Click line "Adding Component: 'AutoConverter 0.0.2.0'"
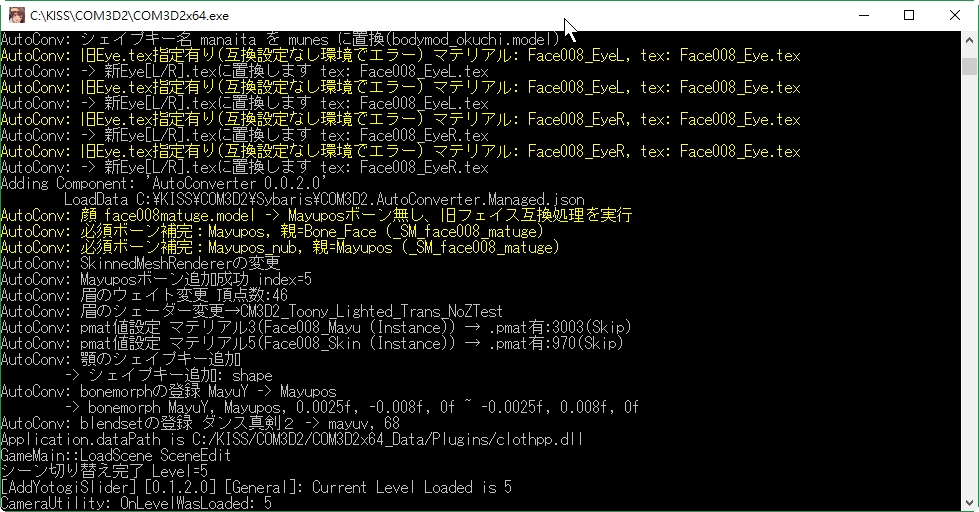The width and height of the screenshot is (979, 512). click(164, 184)
